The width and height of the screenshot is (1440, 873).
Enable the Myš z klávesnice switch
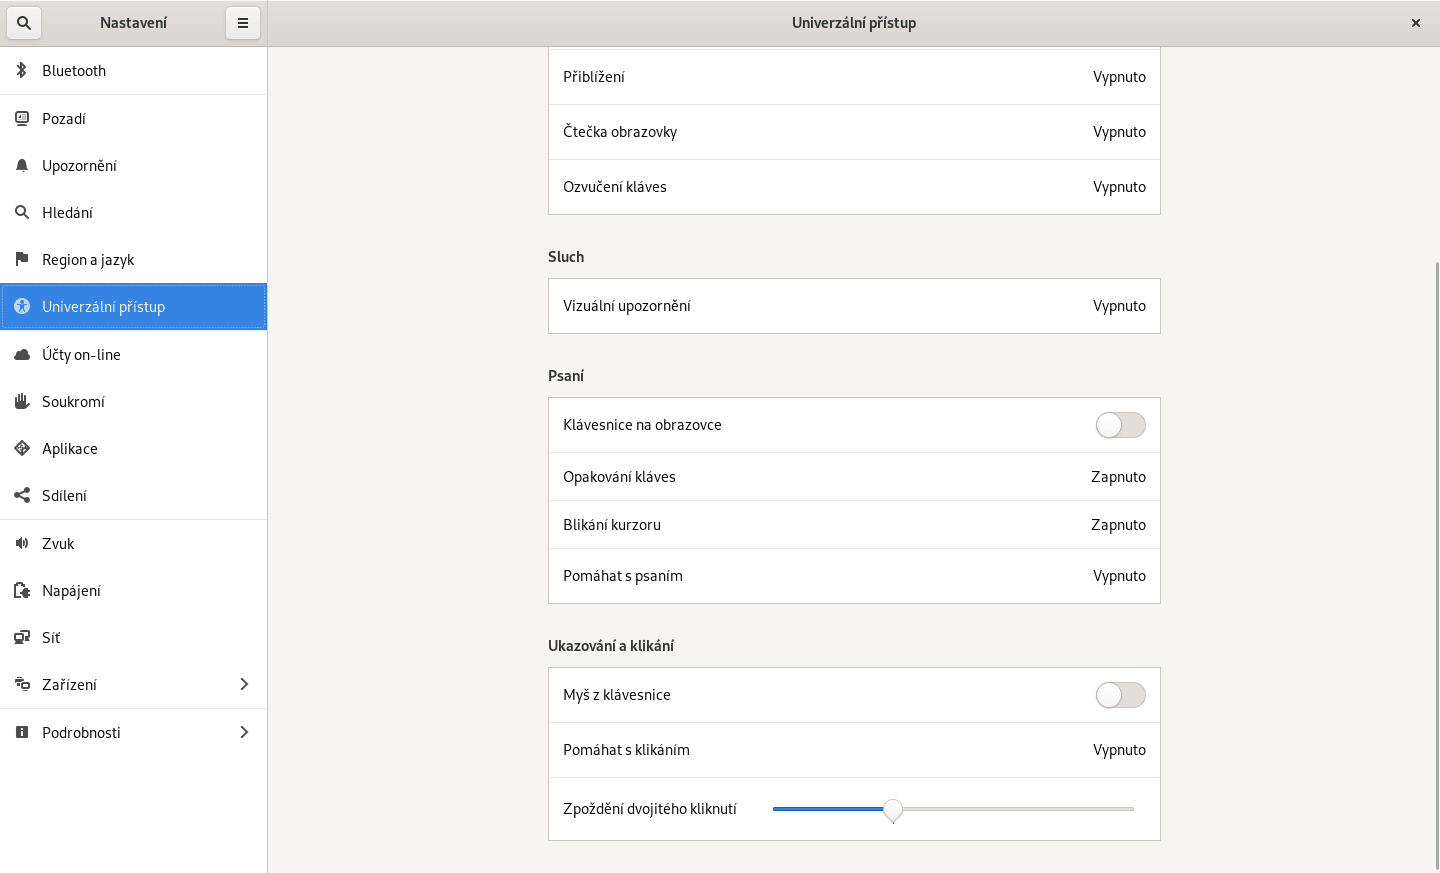click(1120, 695)
